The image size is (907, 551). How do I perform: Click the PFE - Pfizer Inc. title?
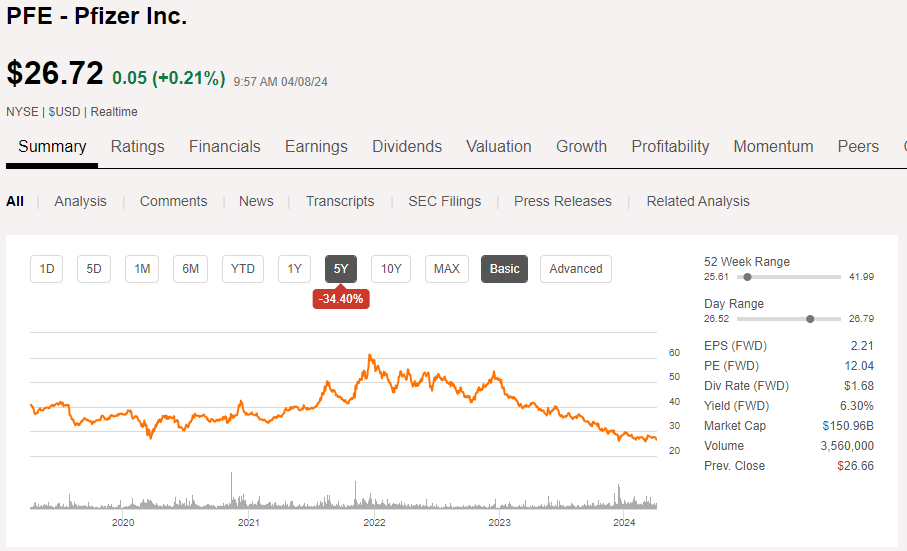coord(97,16)
